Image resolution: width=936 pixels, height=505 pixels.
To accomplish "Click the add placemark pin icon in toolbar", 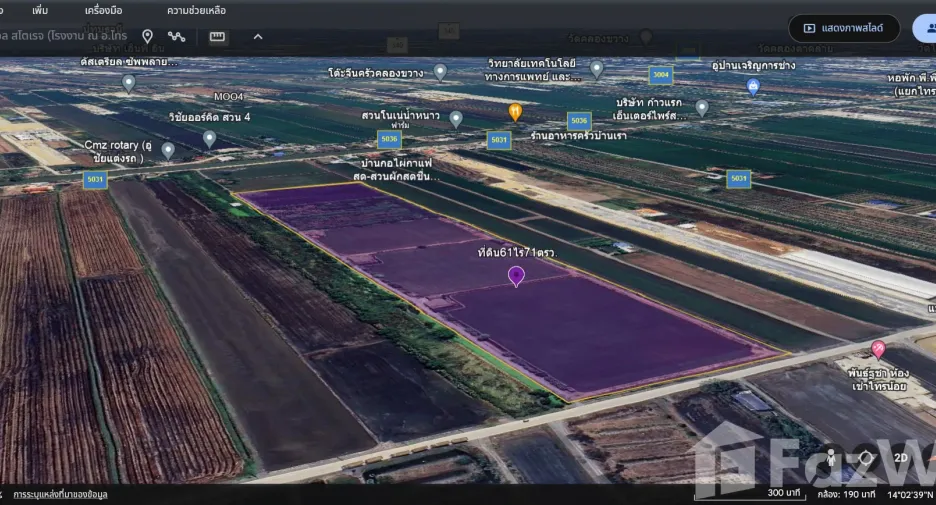I will 147,36.
